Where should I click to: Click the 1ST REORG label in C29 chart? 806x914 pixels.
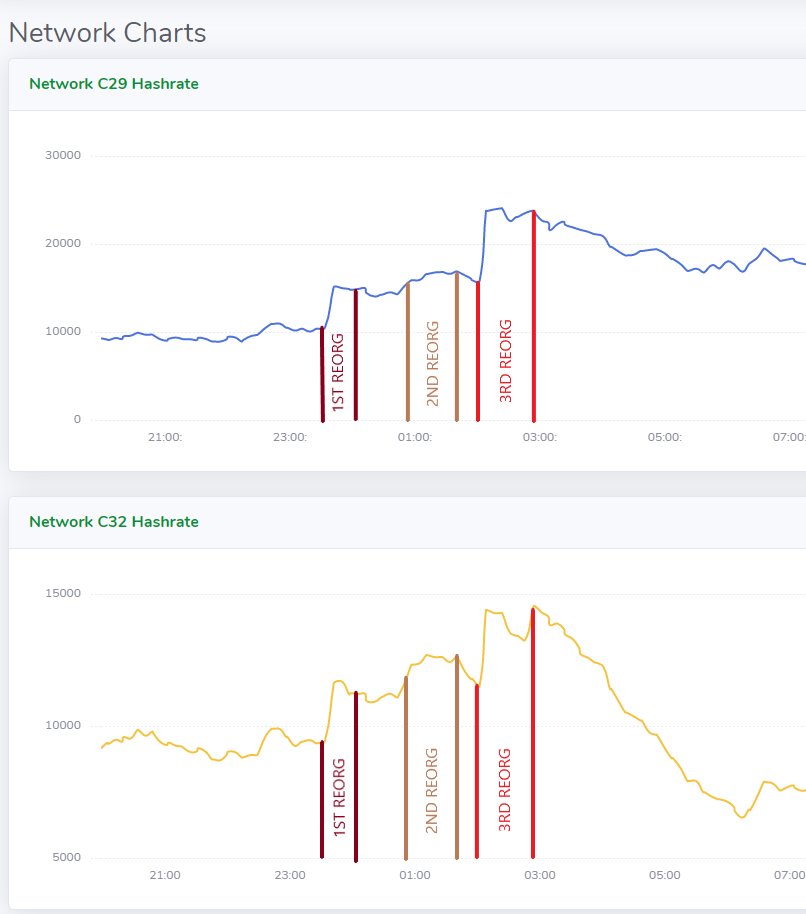pos(338,372)
